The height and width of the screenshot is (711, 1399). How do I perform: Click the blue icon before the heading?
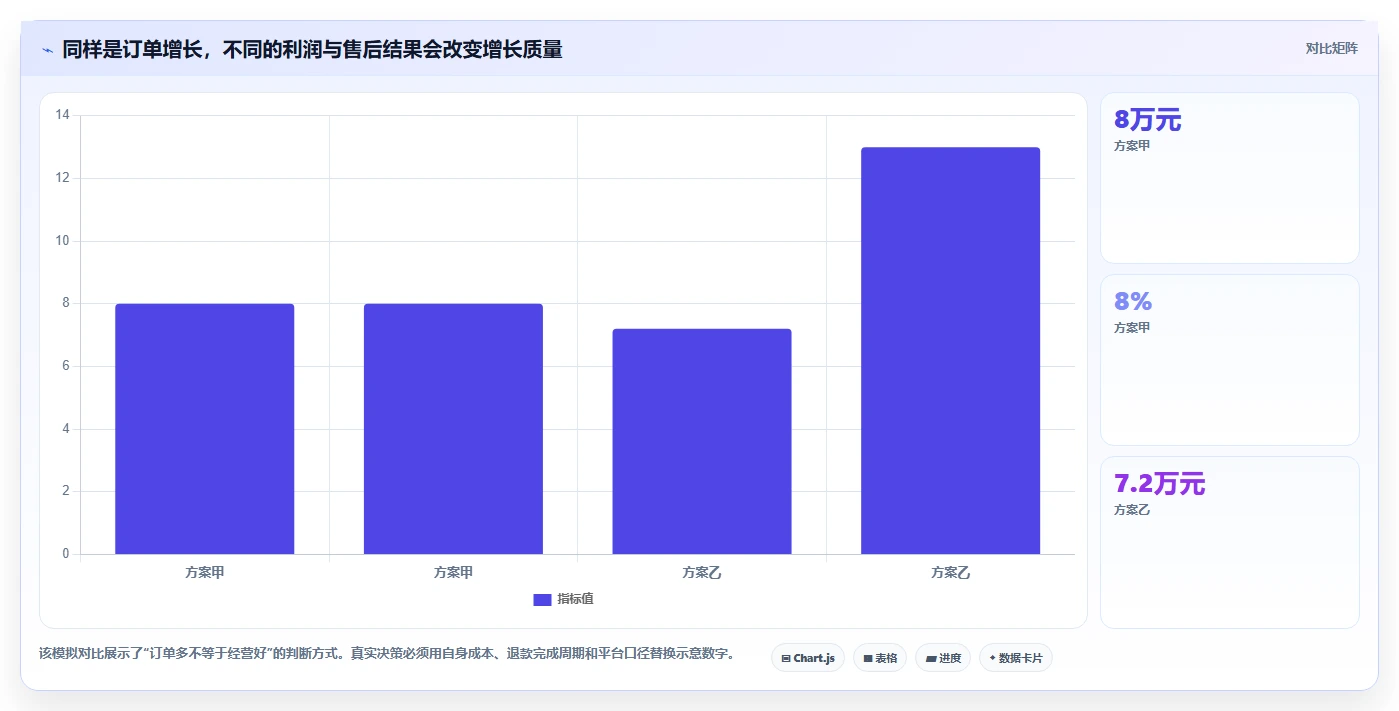47,49
